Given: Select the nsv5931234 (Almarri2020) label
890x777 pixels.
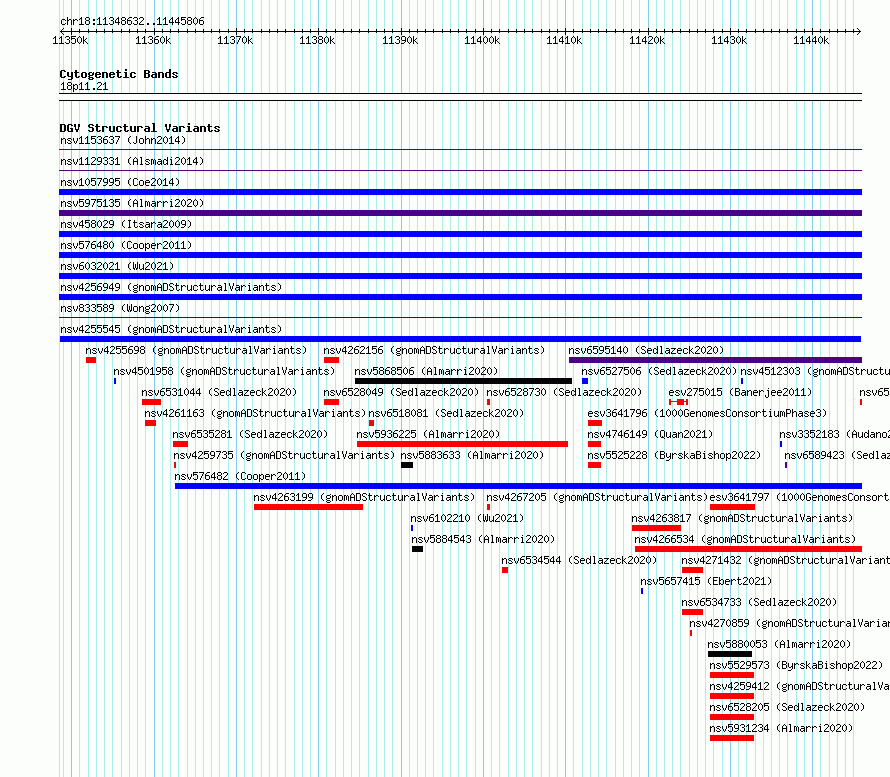Looking at the screenshot, I should click(781, 728).
